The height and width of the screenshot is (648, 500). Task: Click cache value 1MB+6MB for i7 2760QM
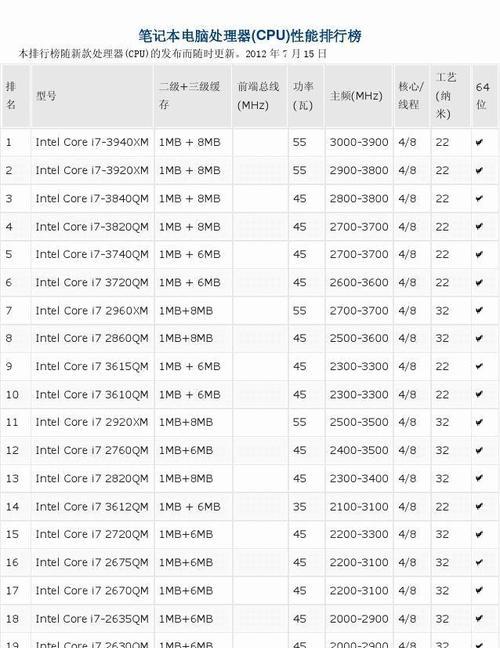186,450
